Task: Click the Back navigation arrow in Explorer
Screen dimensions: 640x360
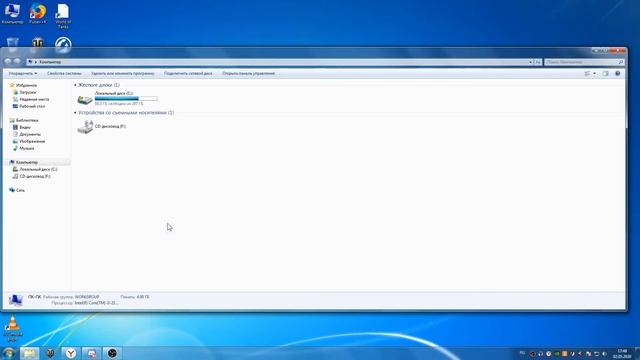Action: [x=8, y=62]
